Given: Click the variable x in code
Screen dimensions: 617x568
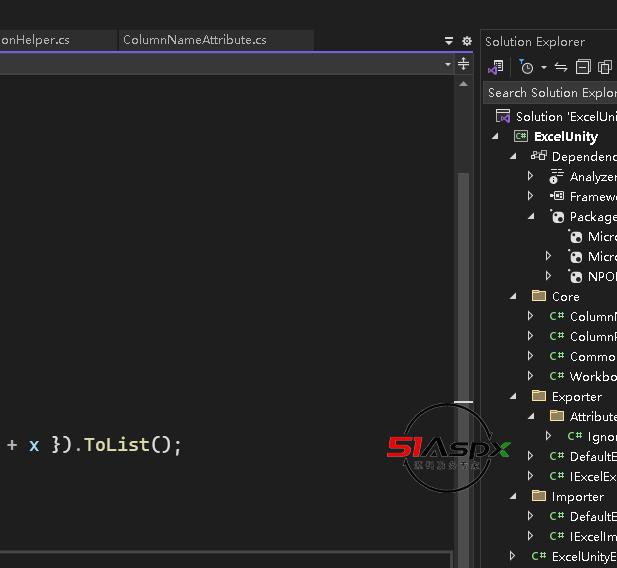Looking at the screenshot, I should coord(34,446).
